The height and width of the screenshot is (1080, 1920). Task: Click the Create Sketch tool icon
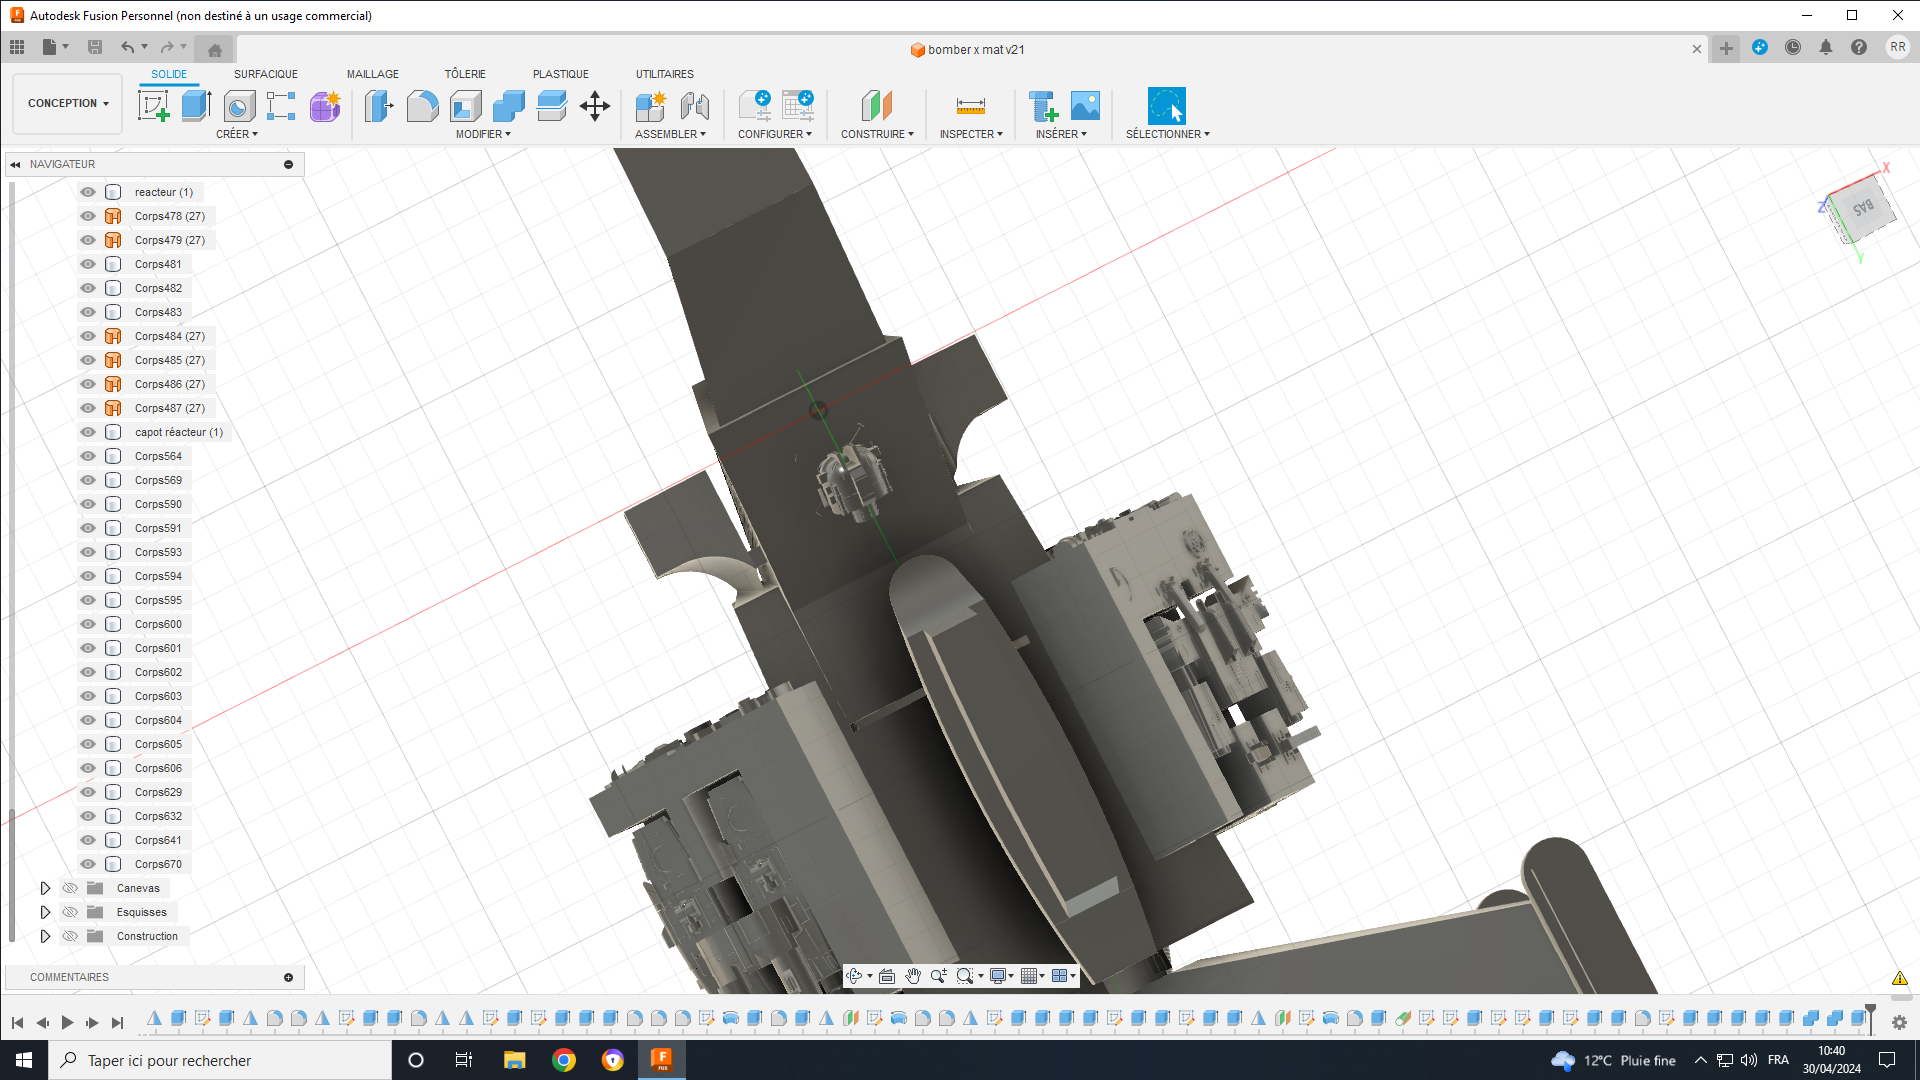[153, 106]
